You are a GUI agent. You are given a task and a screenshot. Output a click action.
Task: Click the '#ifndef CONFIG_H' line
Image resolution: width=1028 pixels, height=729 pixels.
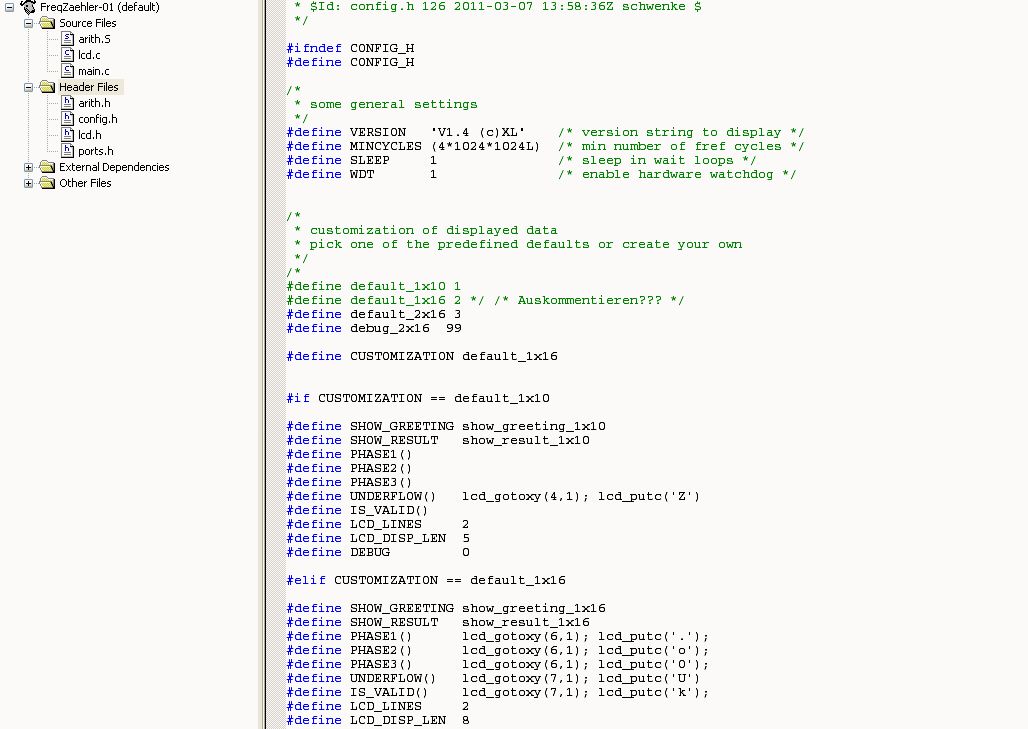click(x=350, y=49)
